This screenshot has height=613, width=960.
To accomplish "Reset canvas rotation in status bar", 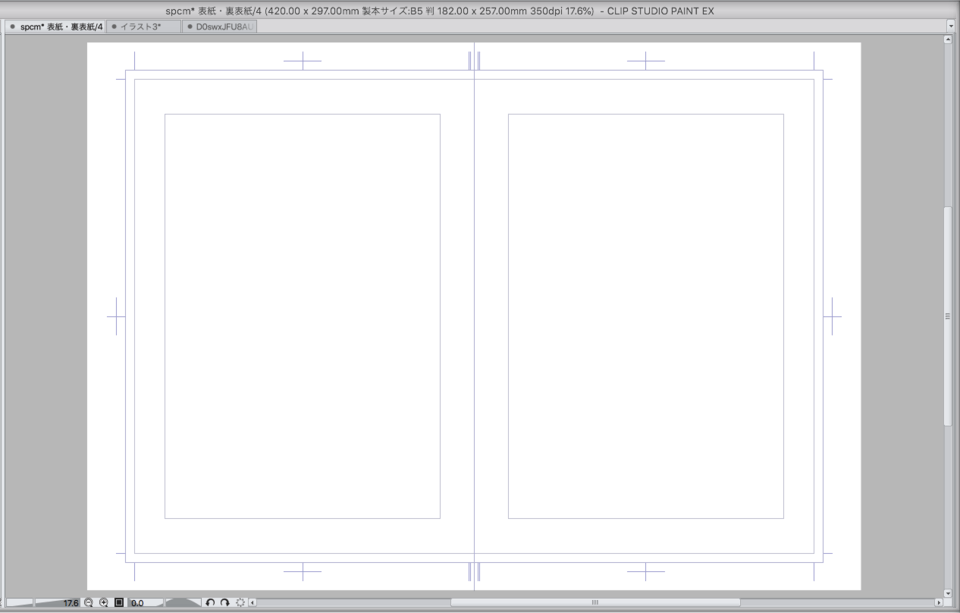I will pos(240,603).
